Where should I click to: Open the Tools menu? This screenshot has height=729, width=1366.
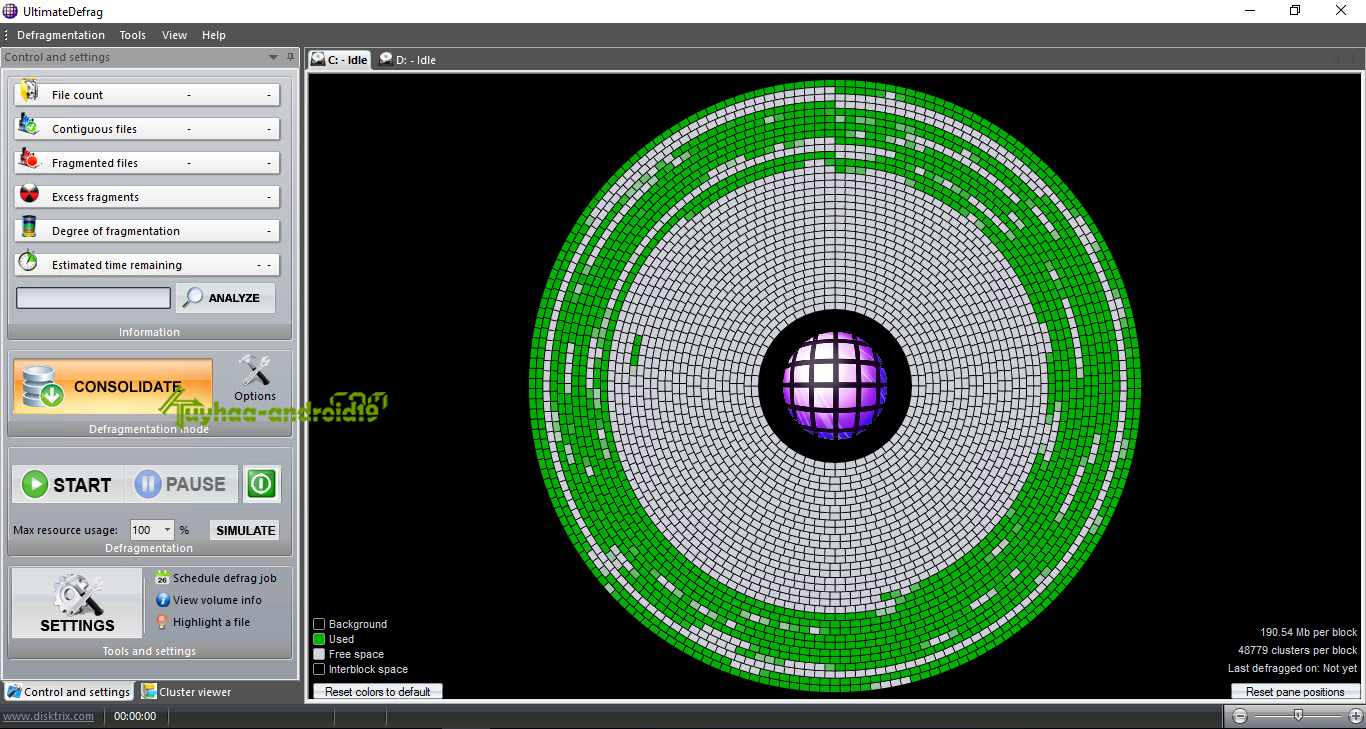coord(133,35)
